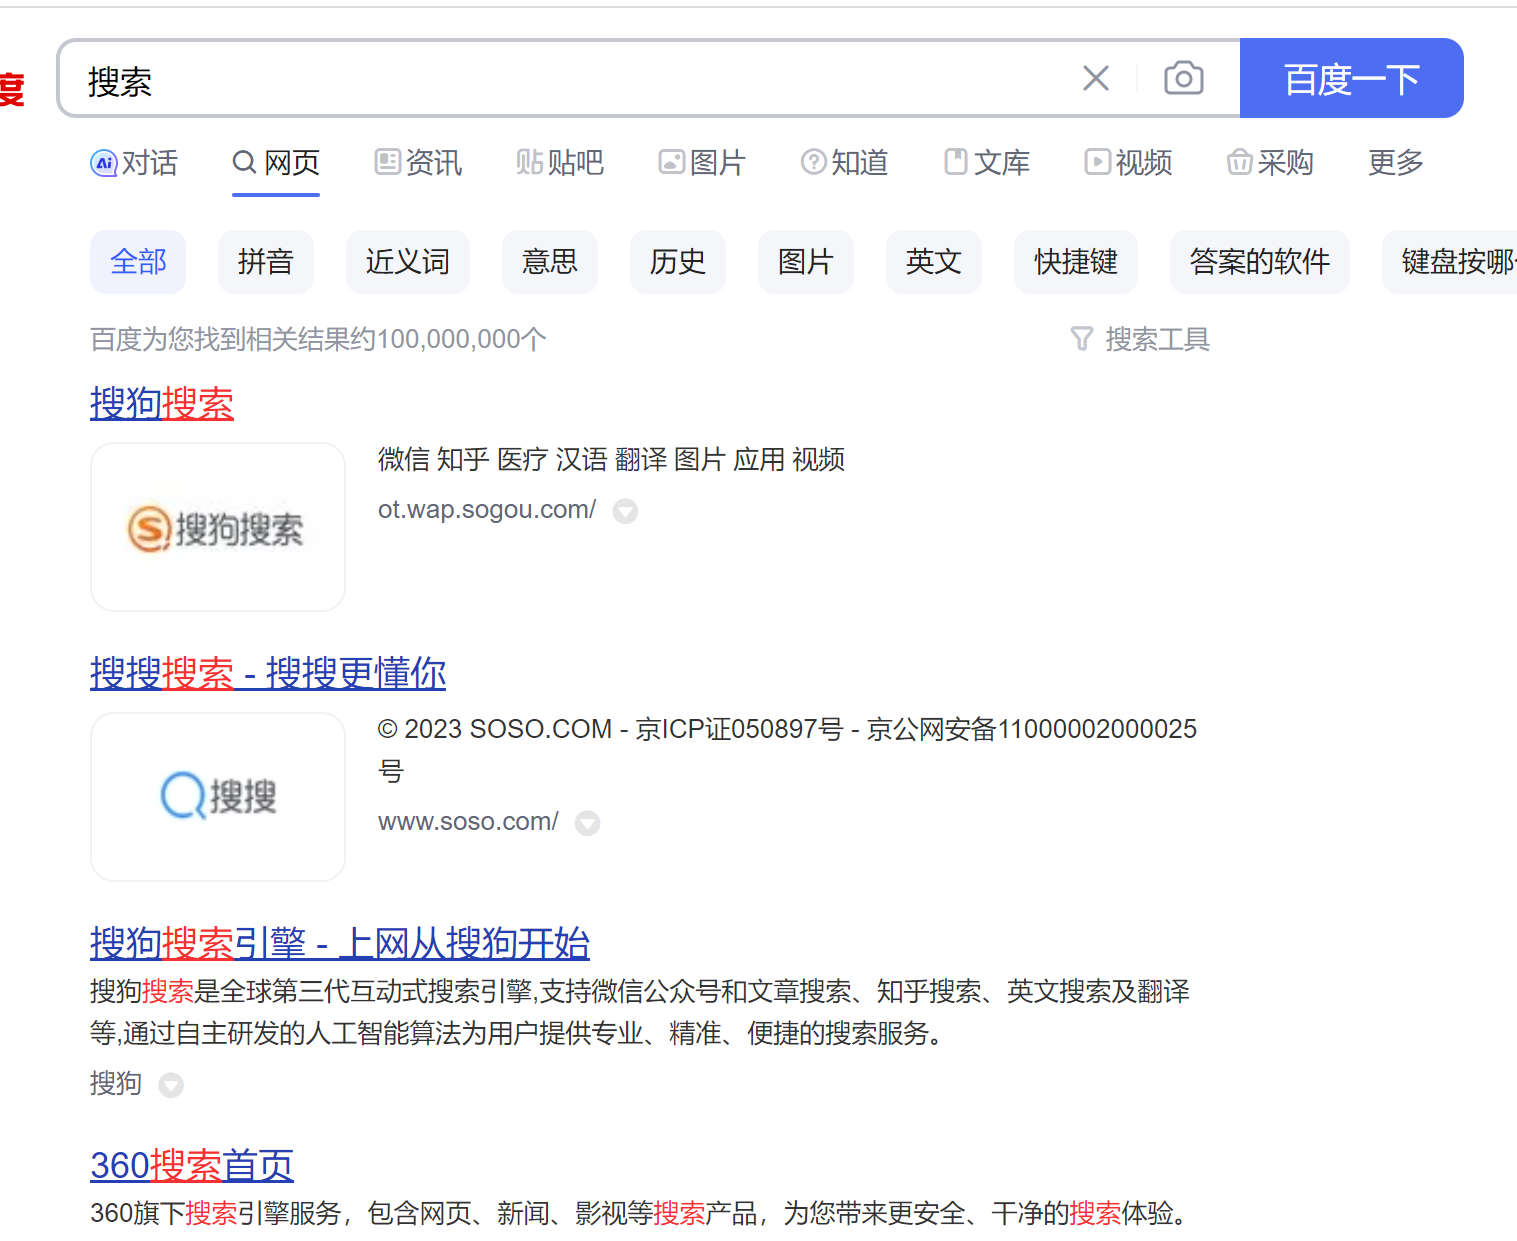Switch to the 图片 tab in top navigation

pos(702,162)
